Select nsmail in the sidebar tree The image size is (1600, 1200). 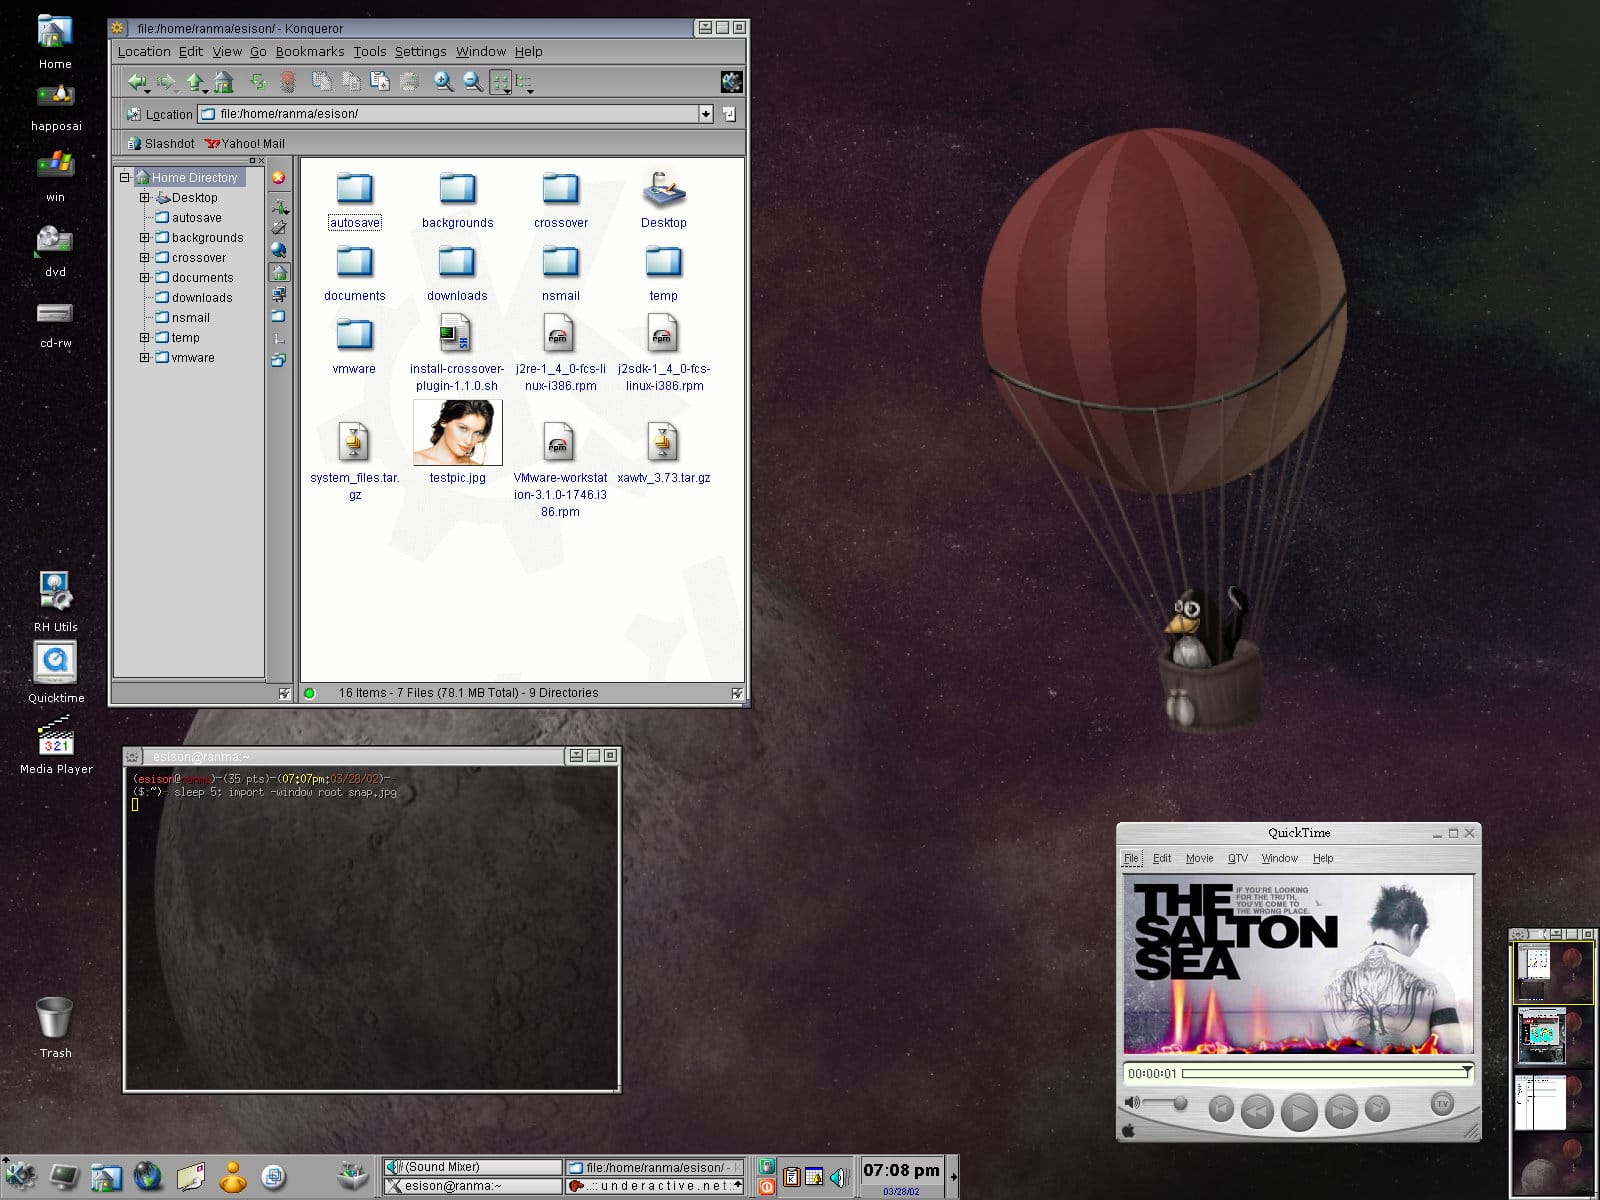tap(190, 318)
